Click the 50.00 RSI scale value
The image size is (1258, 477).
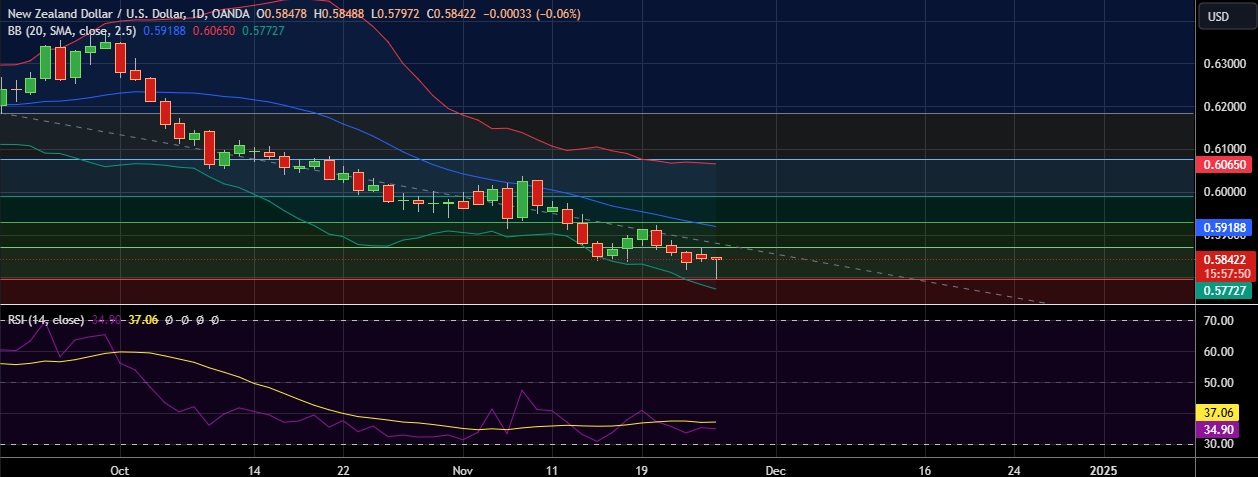[x=1218, y=382]
